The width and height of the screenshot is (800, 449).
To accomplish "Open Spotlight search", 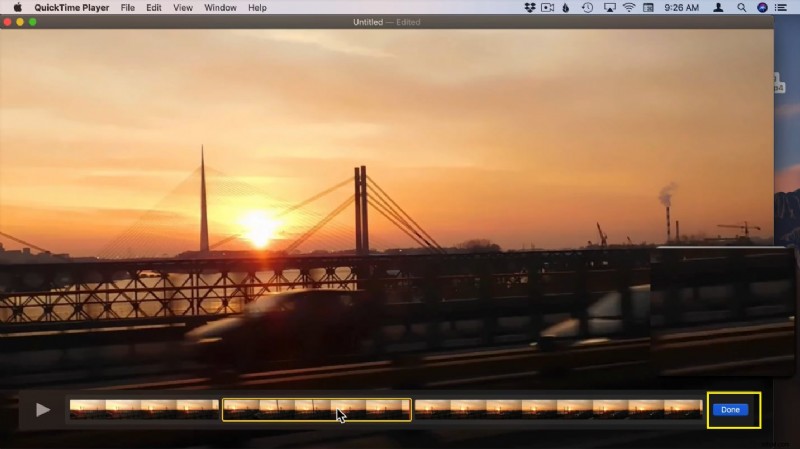I will click(x=742, y=7).
